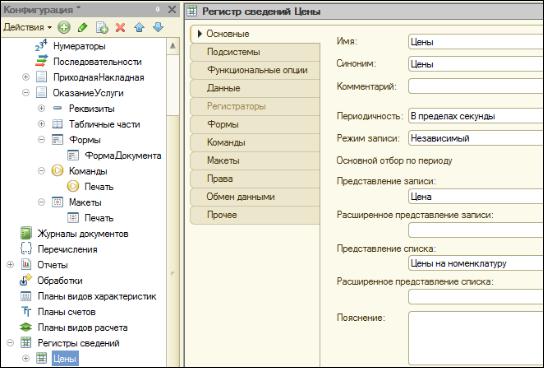Collapse the Регистры сведений branch
The image size is (544, 368).
tap(10, 343)
